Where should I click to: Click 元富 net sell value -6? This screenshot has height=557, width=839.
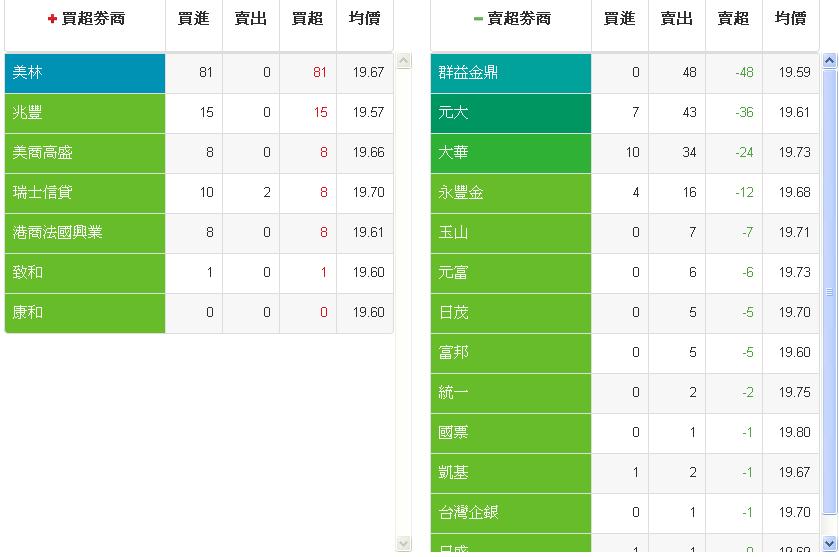tap(748, 272)
